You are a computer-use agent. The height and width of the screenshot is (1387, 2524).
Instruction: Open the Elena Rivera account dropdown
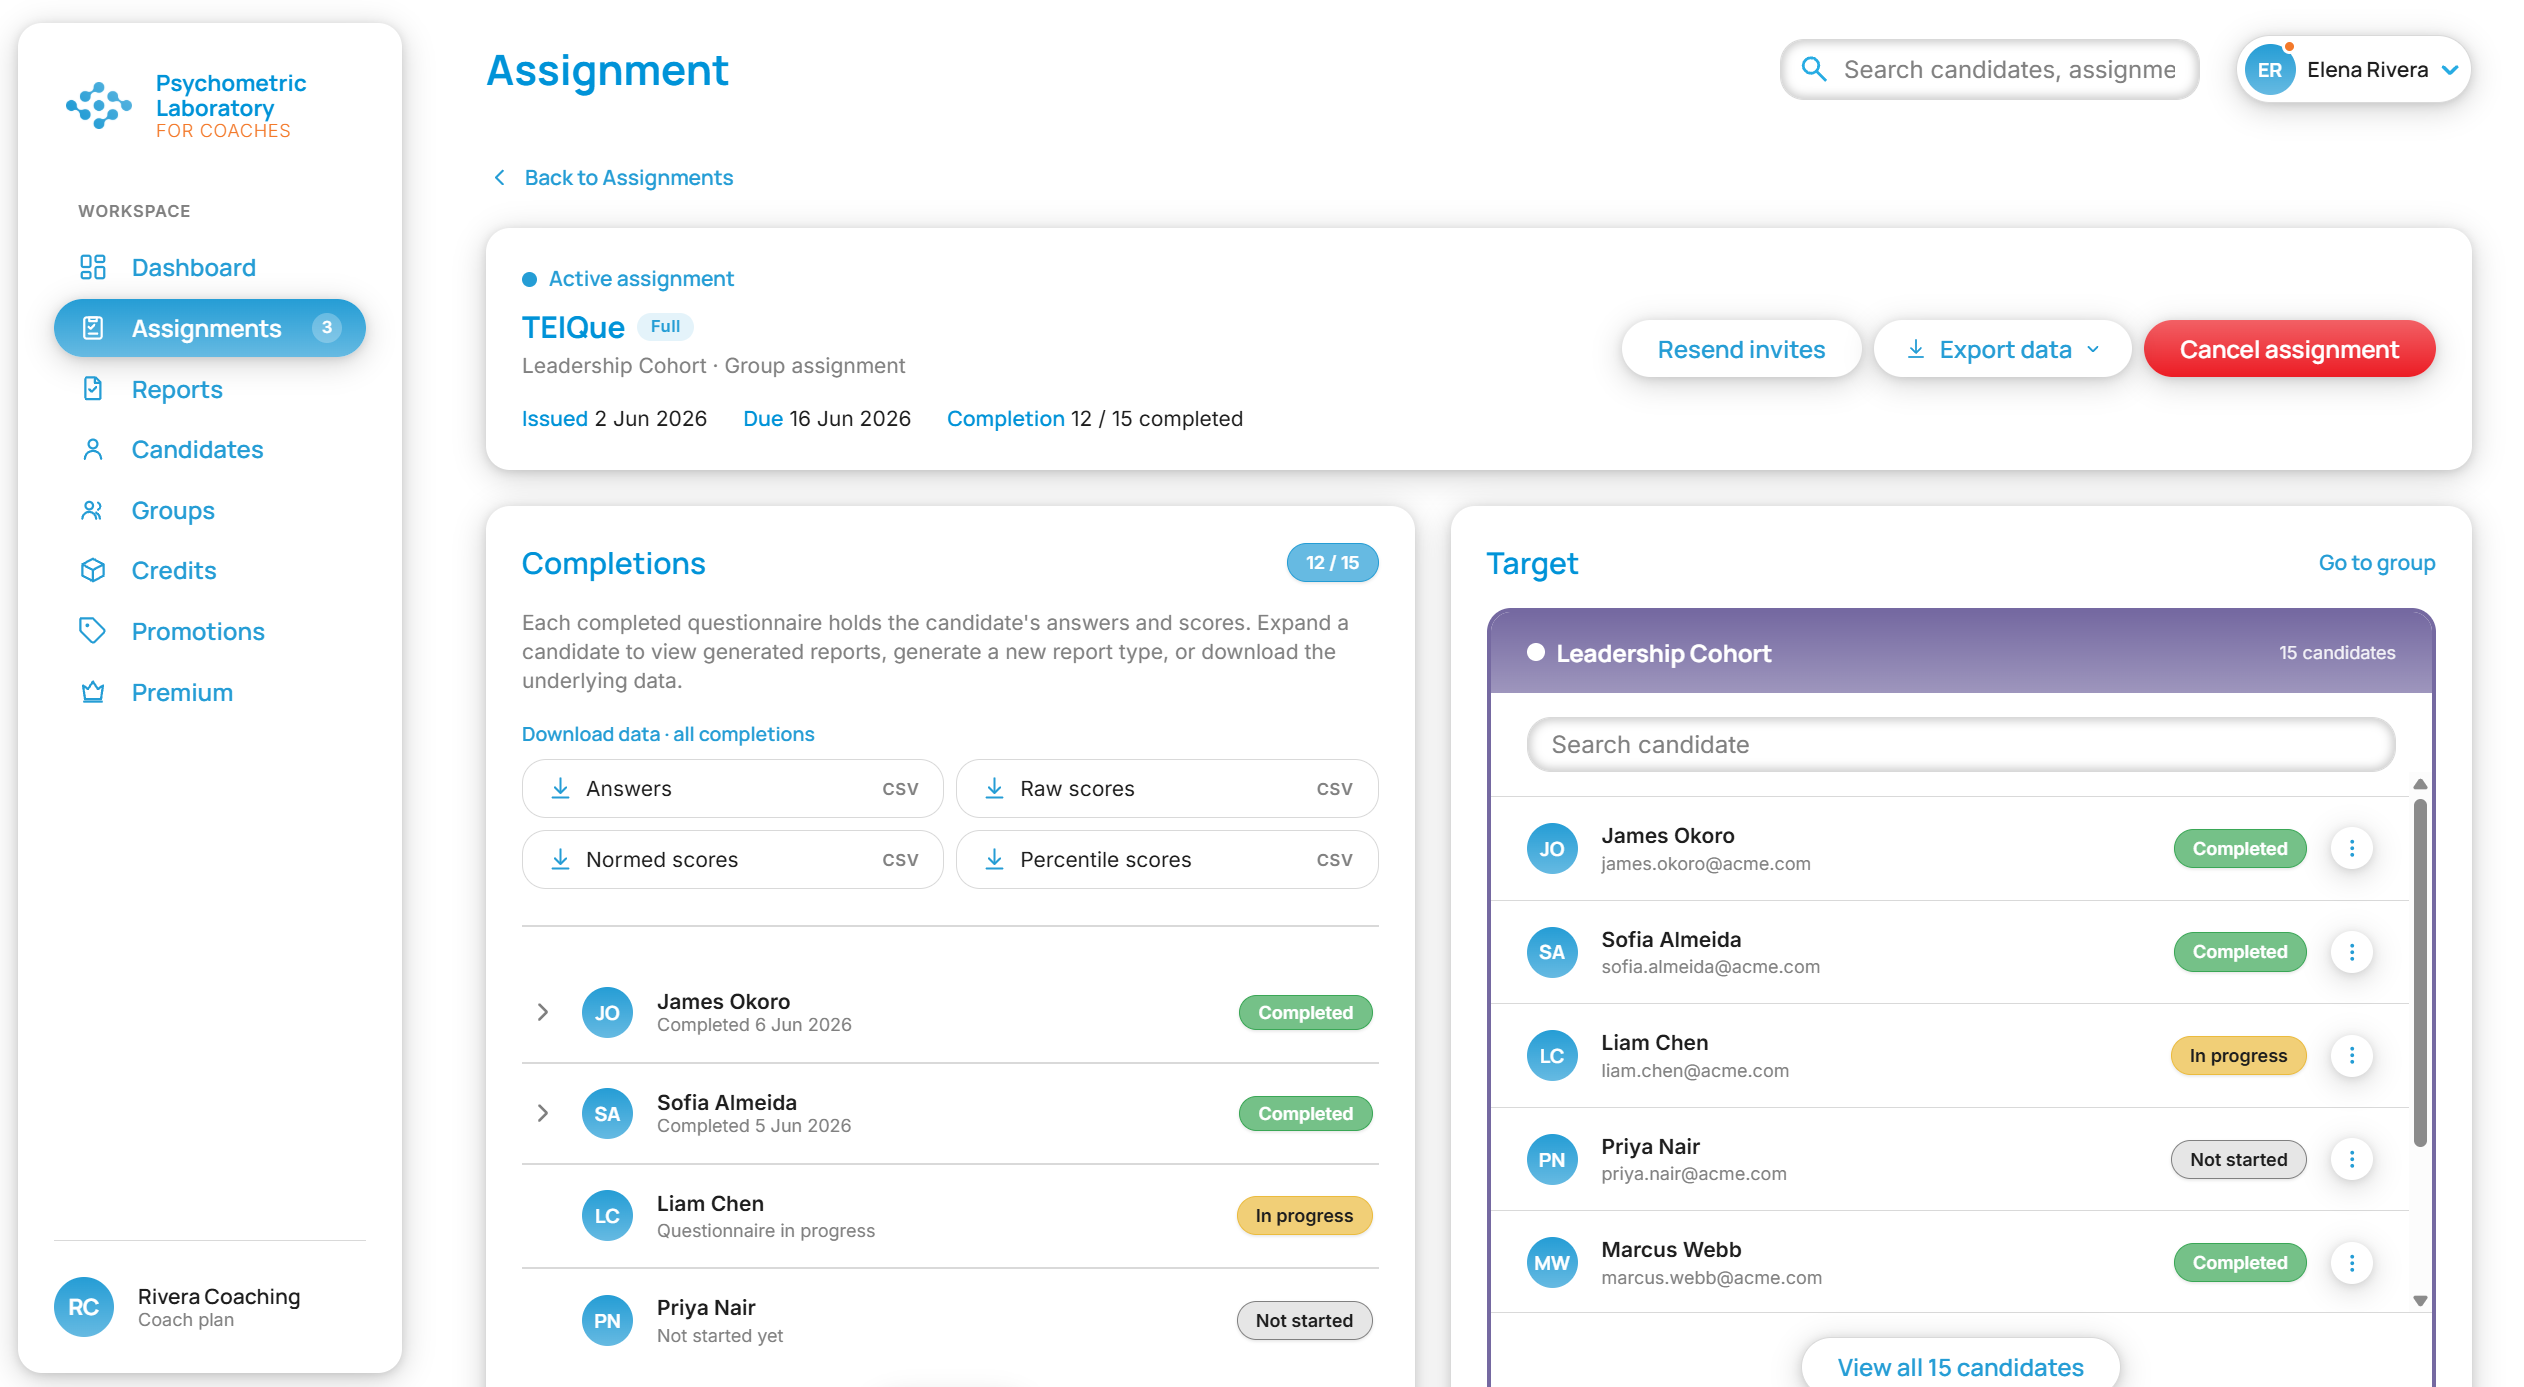pyautogui.click(x=2354, y=70)
